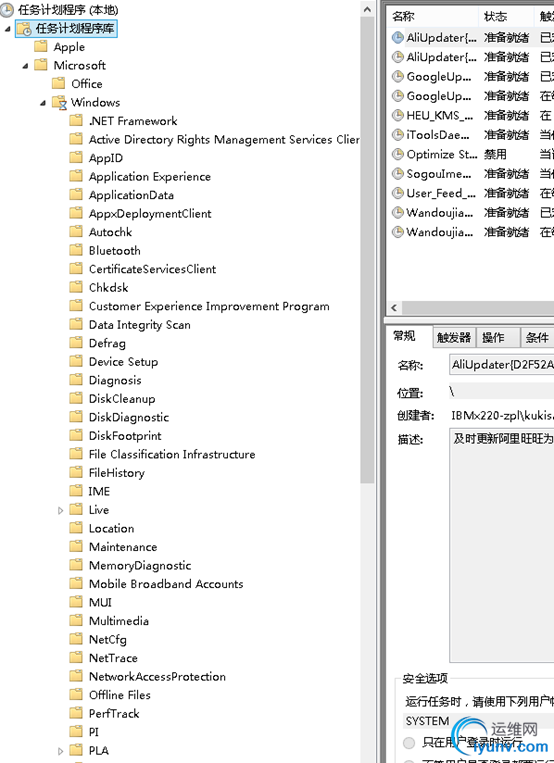Click the Defrag folder icon
Image resolution: width=554 pixels, height=763 pixels.
[x=76, y=343]
